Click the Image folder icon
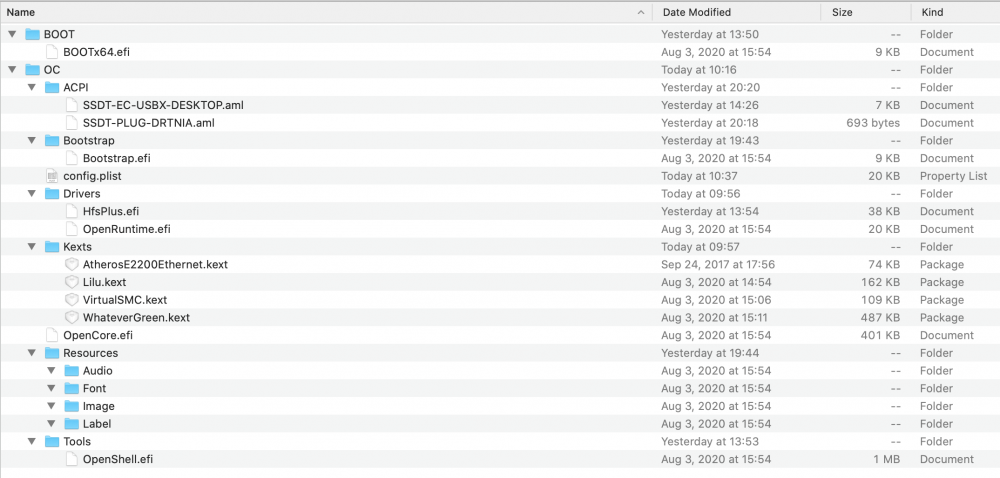The width and height of the screenshot is (1000, 478). pos(71,406)
